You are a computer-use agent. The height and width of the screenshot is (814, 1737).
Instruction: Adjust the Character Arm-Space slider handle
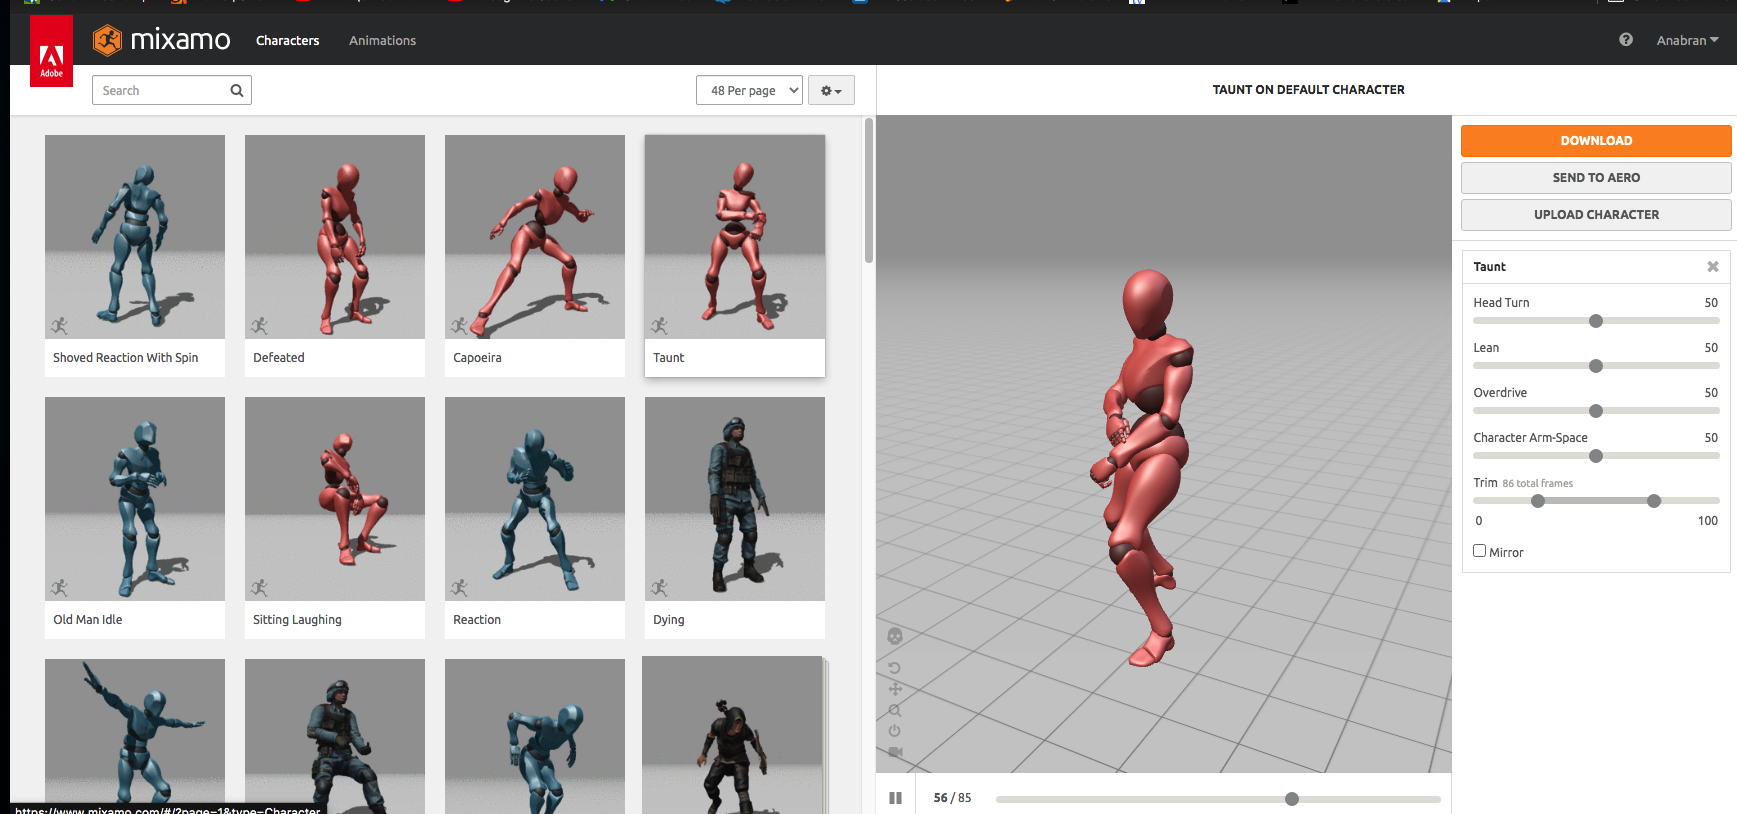click(x=1596, y=456)
